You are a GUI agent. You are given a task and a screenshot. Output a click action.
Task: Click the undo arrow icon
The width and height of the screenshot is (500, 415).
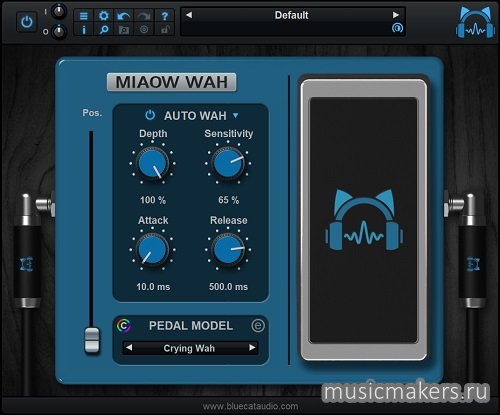(124, 16)
